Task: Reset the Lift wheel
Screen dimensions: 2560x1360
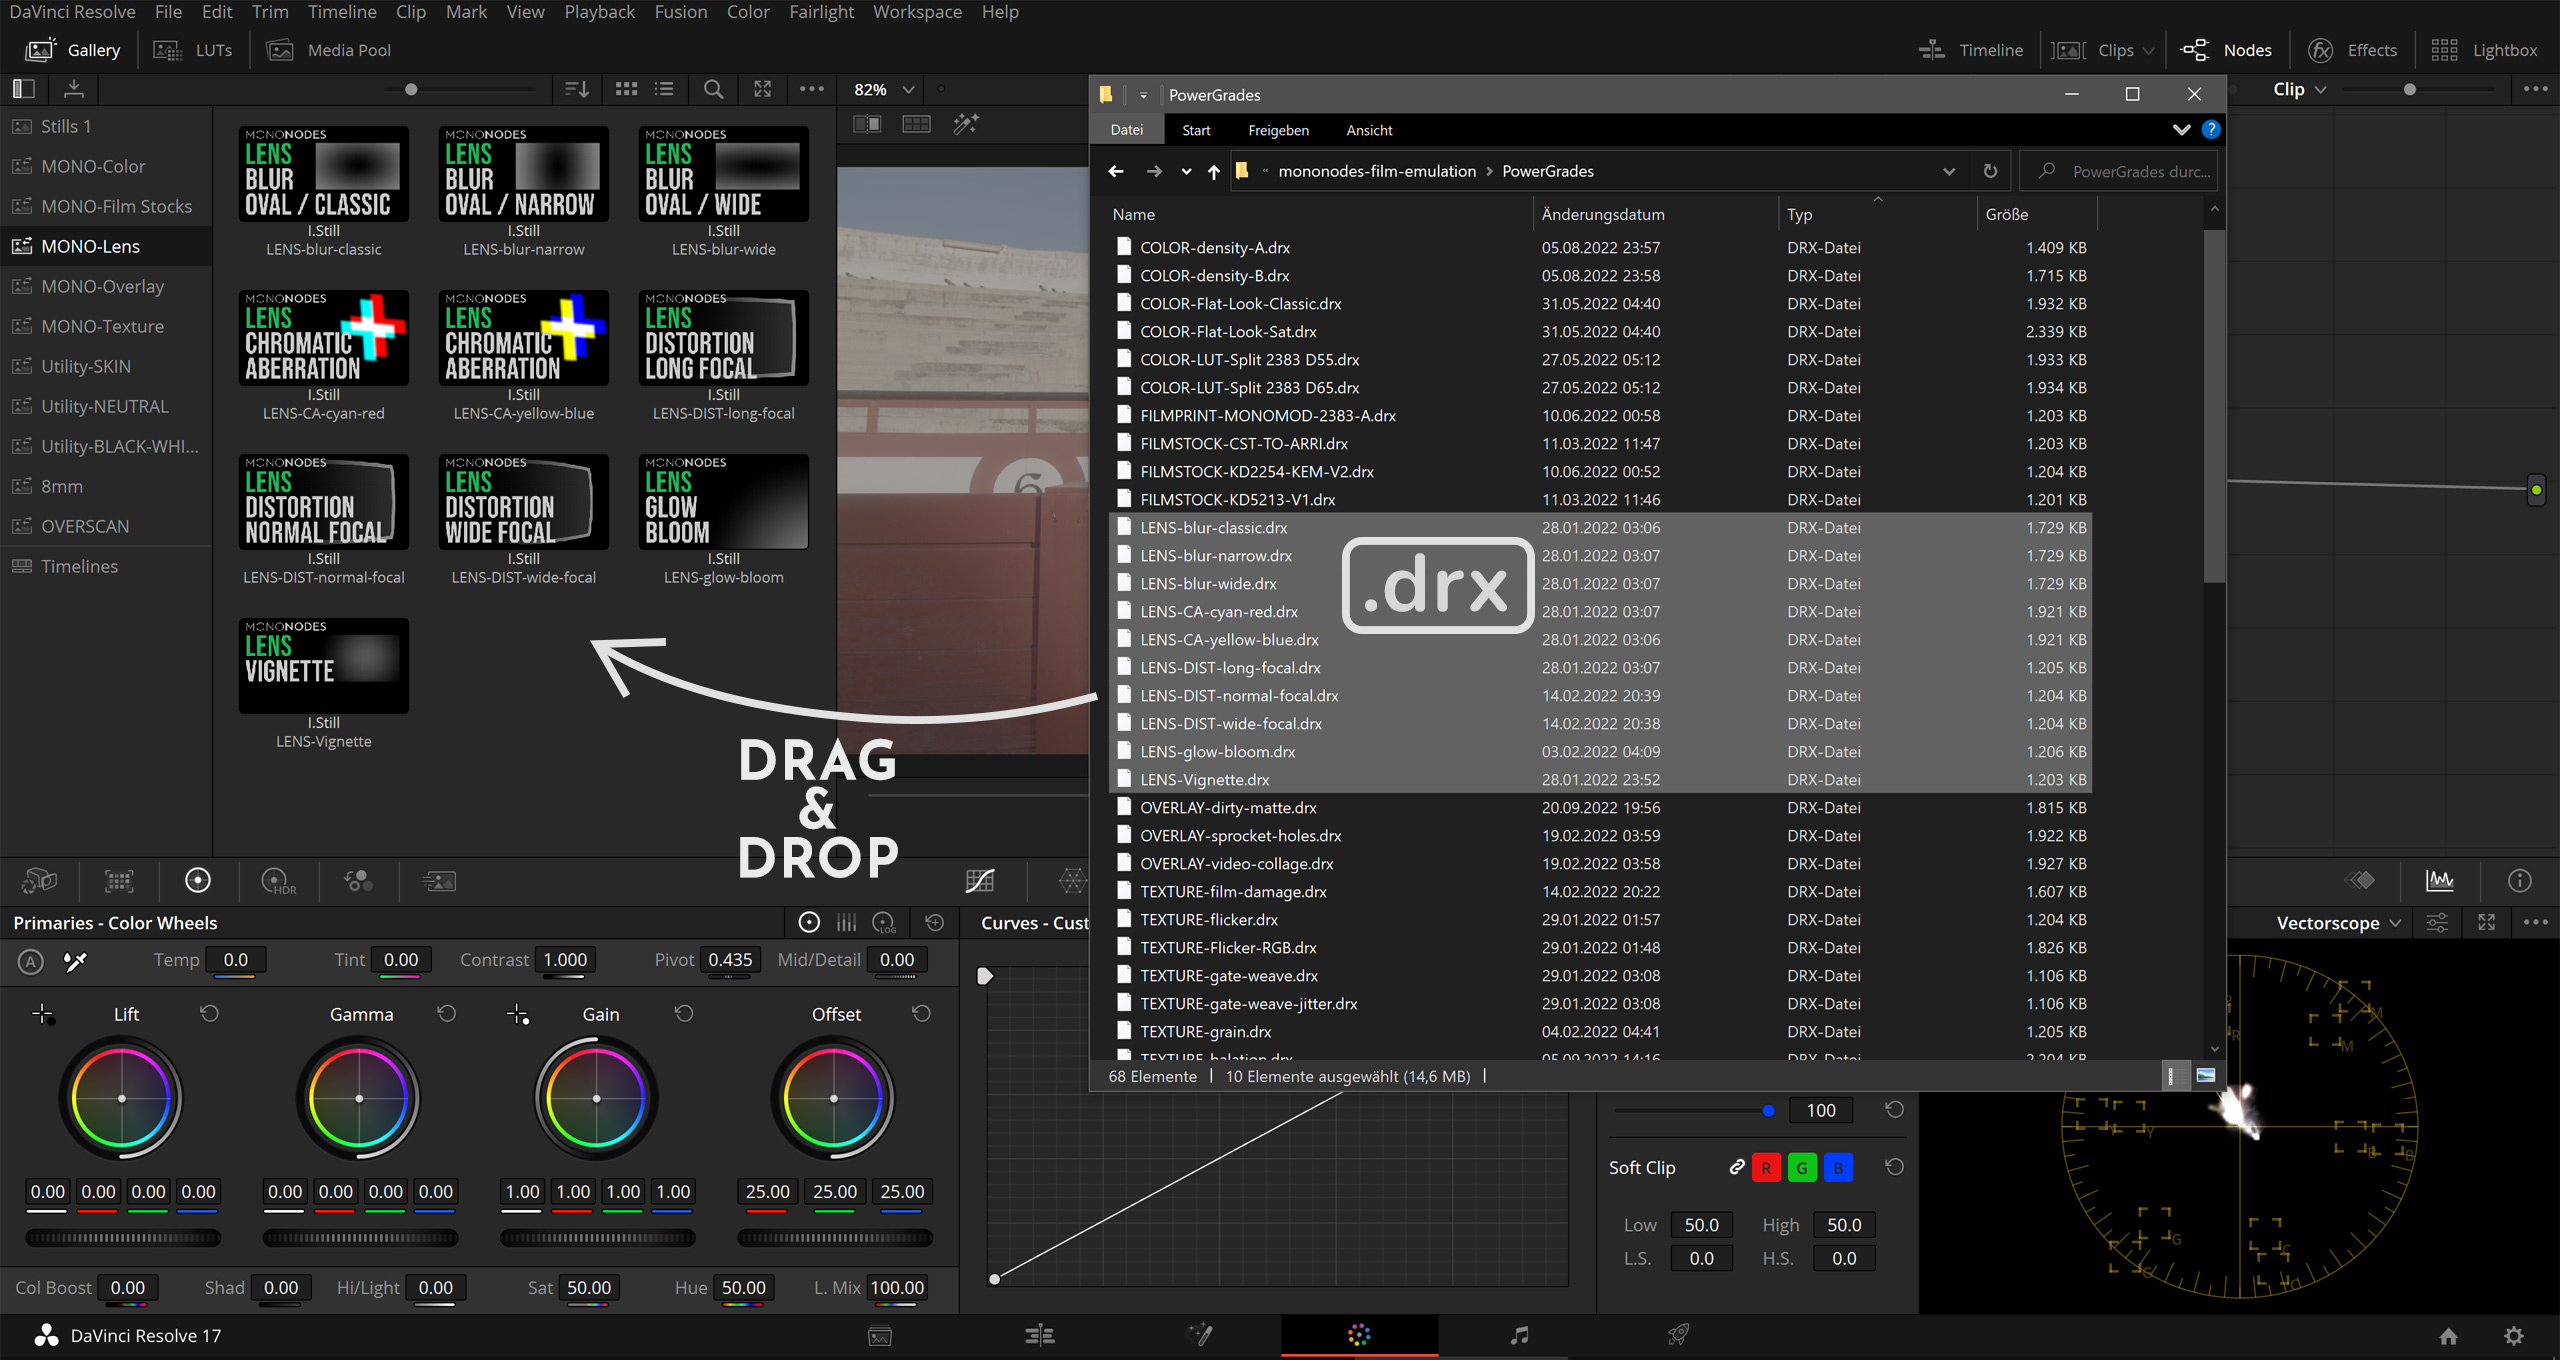Action: coord(209,1014)
